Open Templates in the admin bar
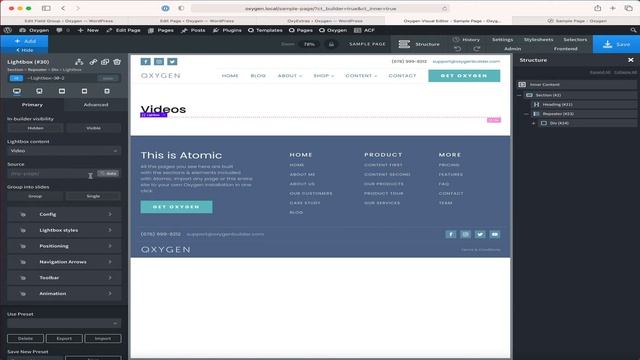640x360 pixels. (265, 30)
